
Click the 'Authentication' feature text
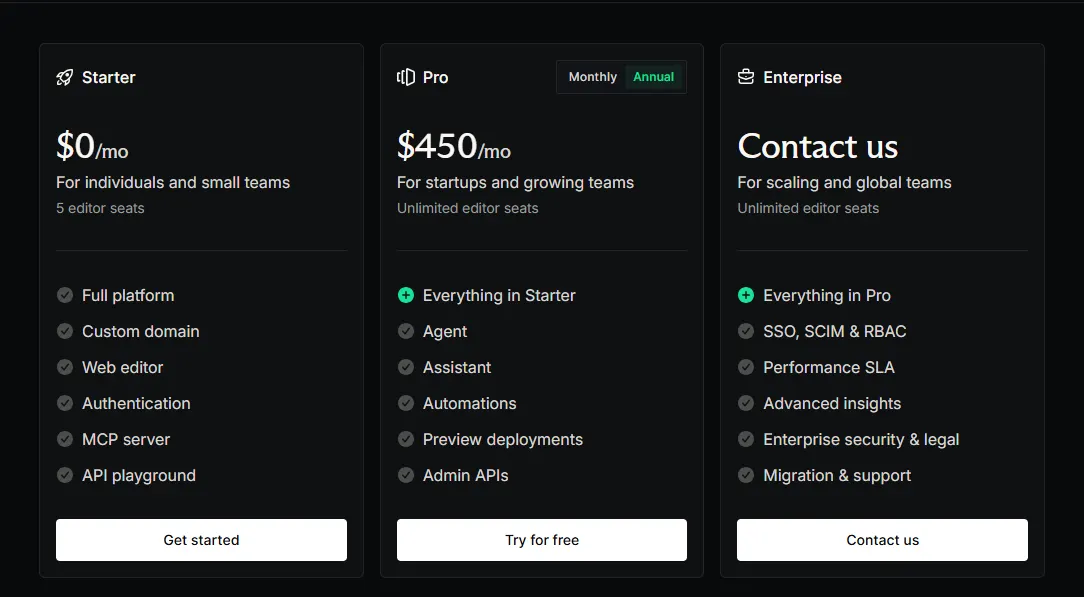click(x=136, y=404)
